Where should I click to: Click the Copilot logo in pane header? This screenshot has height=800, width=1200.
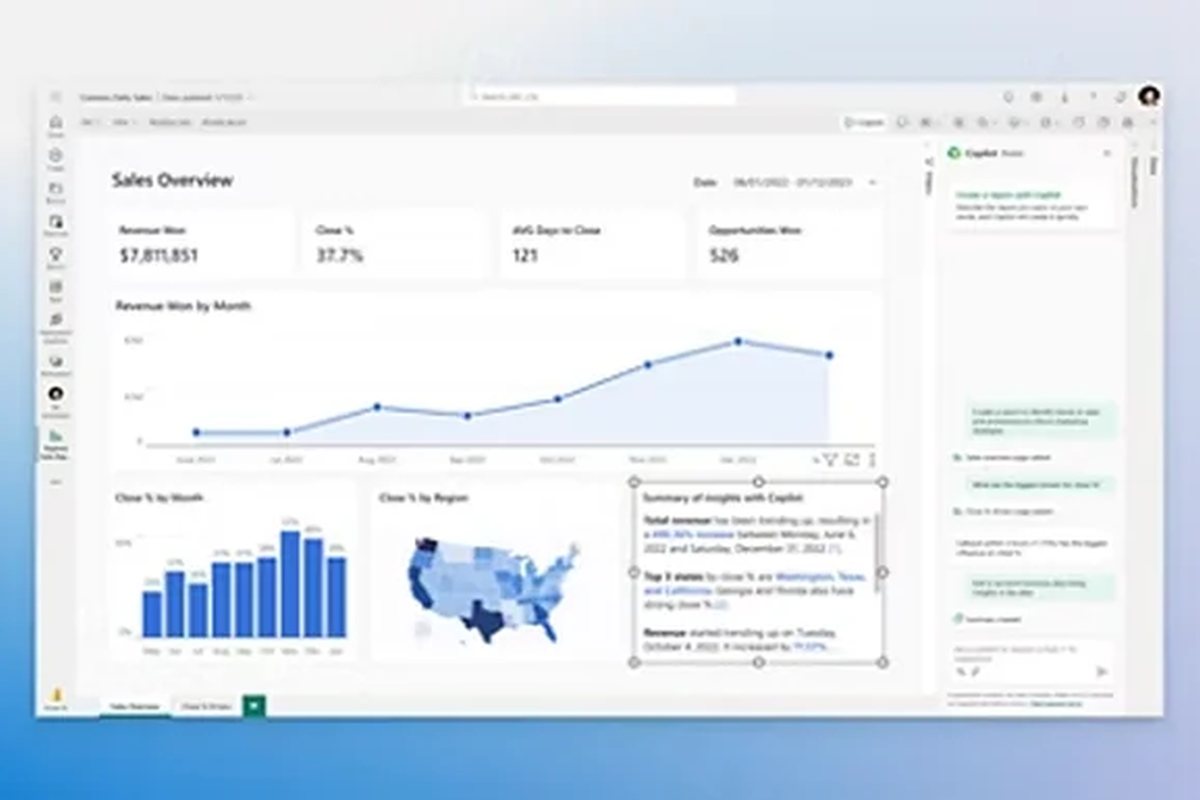tap(954, 153)
